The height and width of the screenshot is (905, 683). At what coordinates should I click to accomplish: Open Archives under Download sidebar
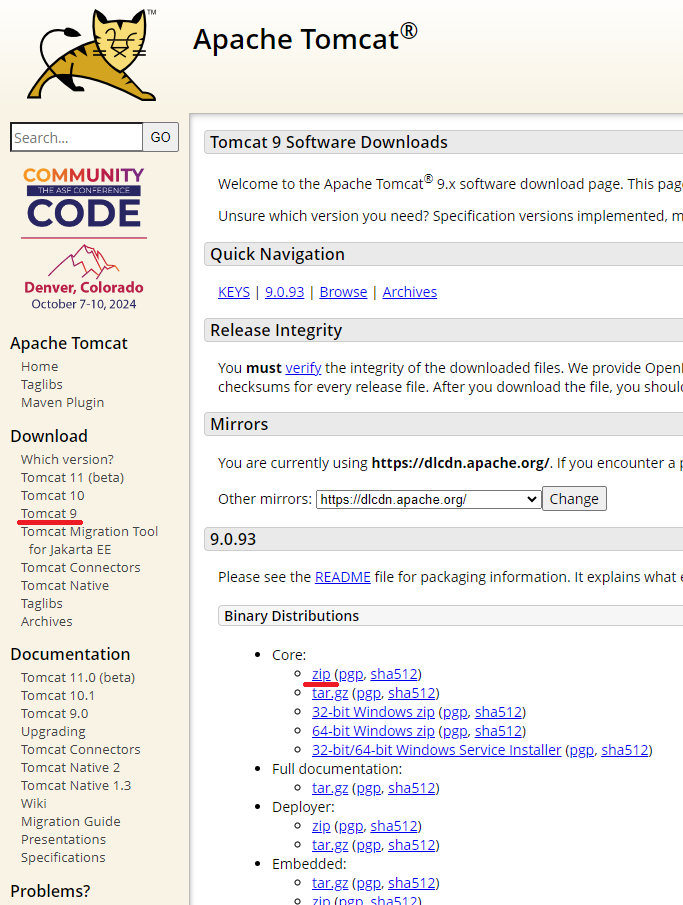pyautogui.click(x=47, y=622)
